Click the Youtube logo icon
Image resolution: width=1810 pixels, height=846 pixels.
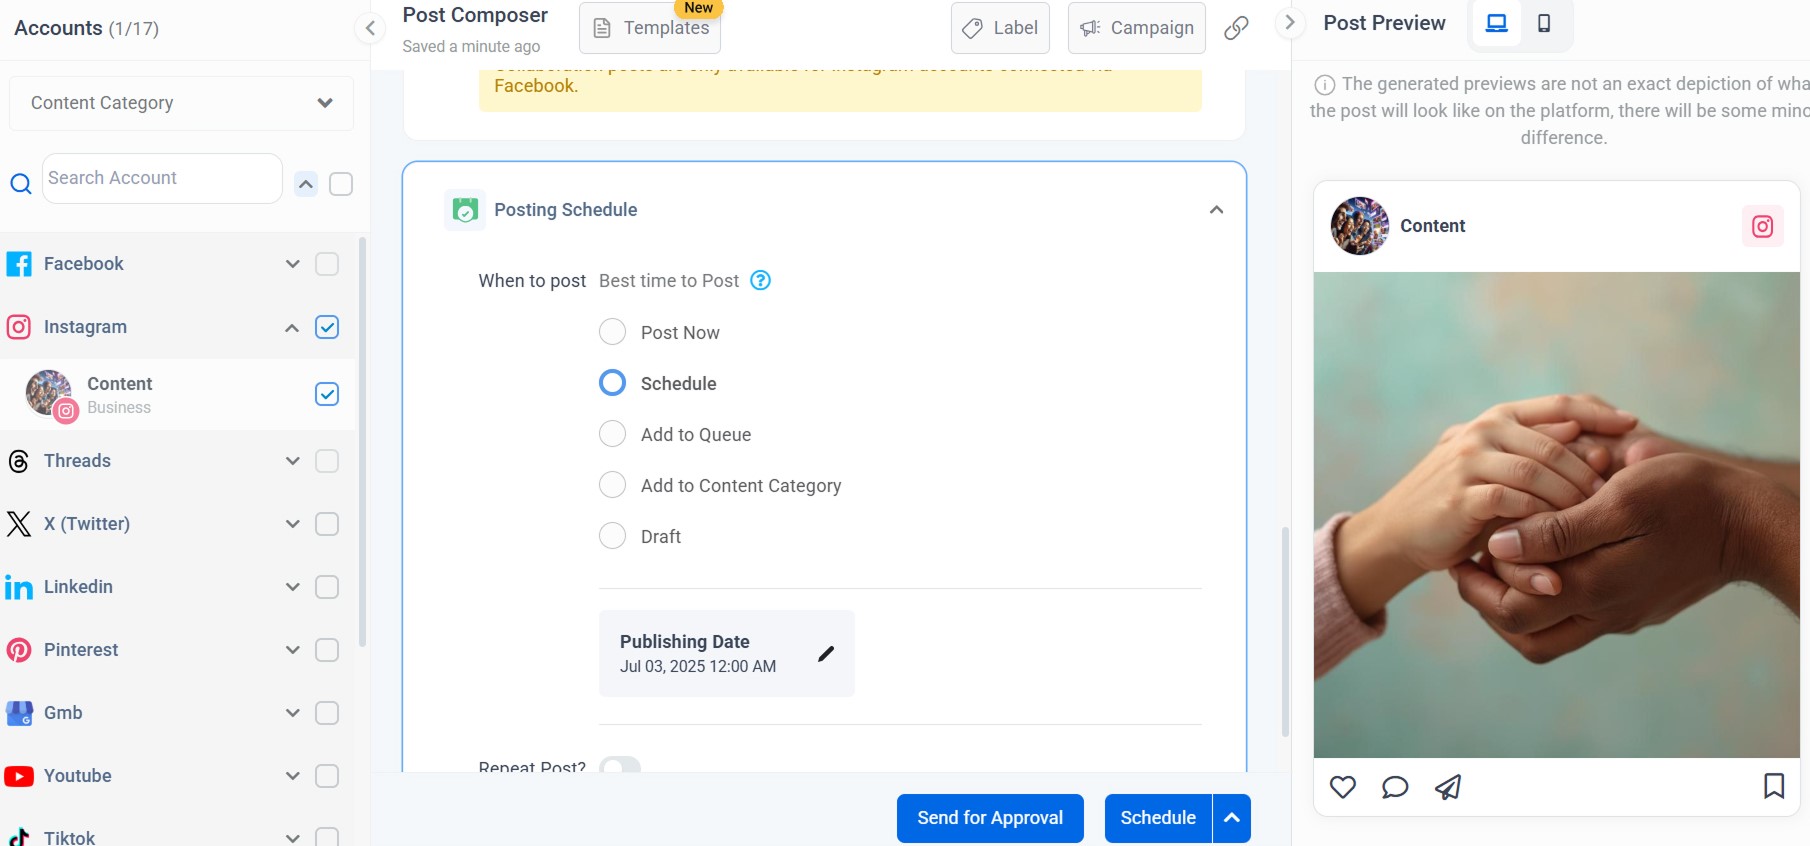19,776
